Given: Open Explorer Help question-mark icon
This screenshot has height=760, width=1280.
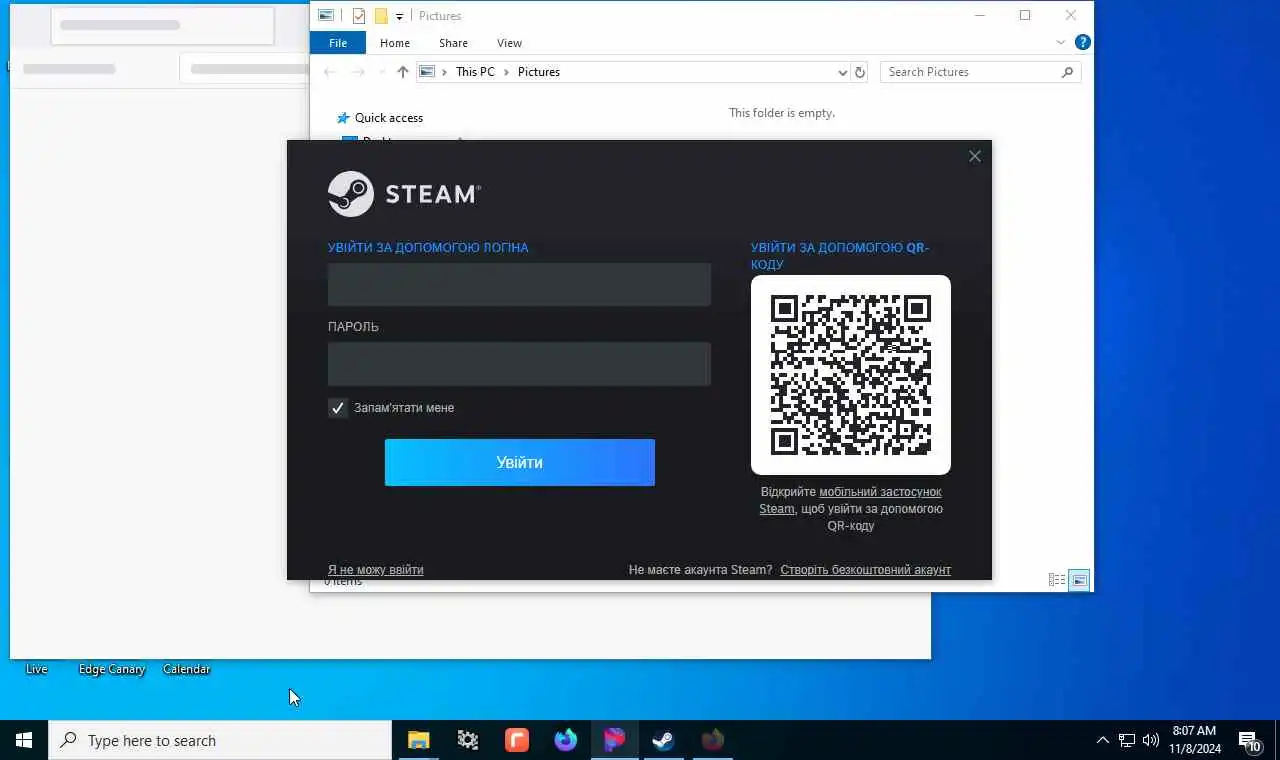Looking at the screenshot, I should (1082, 43).
